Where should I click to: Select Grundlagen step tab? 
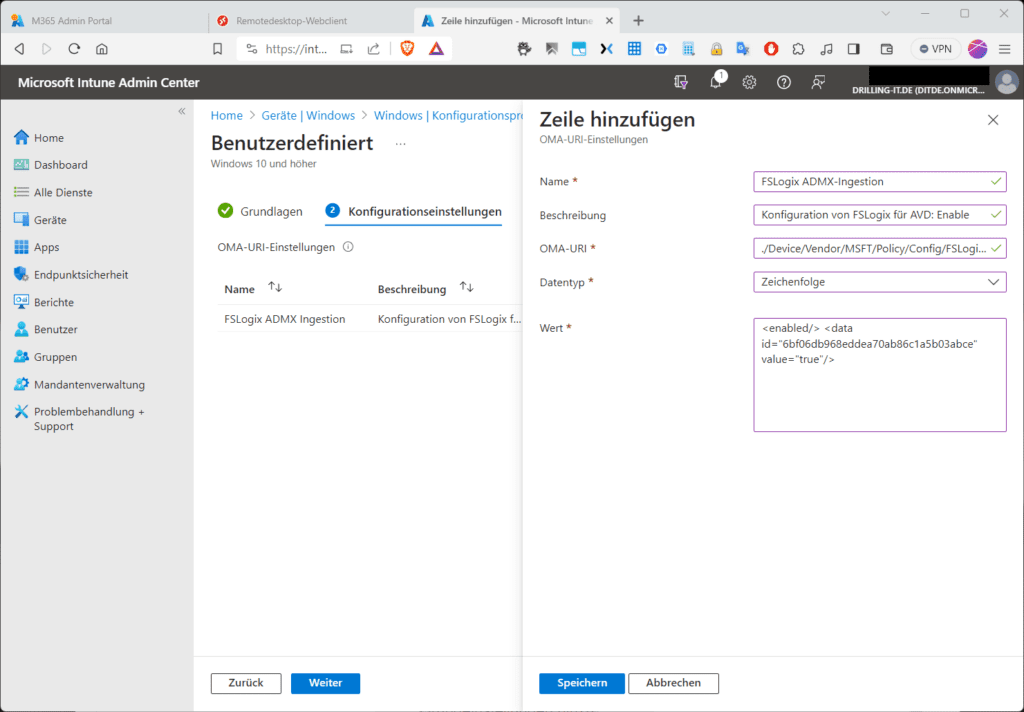(x=261, y=212)
